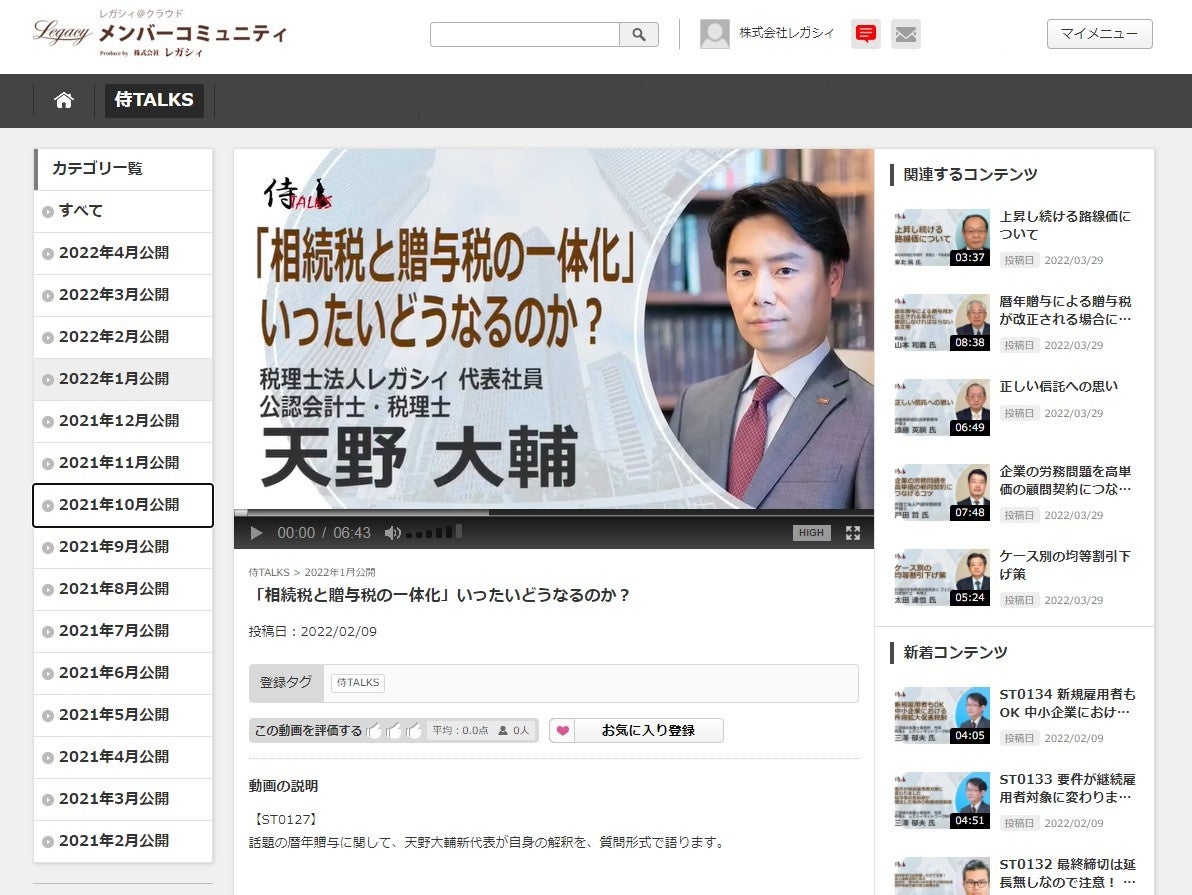1192x895 pixels.
Task: Click into the search input field
Action: point(525,34)
